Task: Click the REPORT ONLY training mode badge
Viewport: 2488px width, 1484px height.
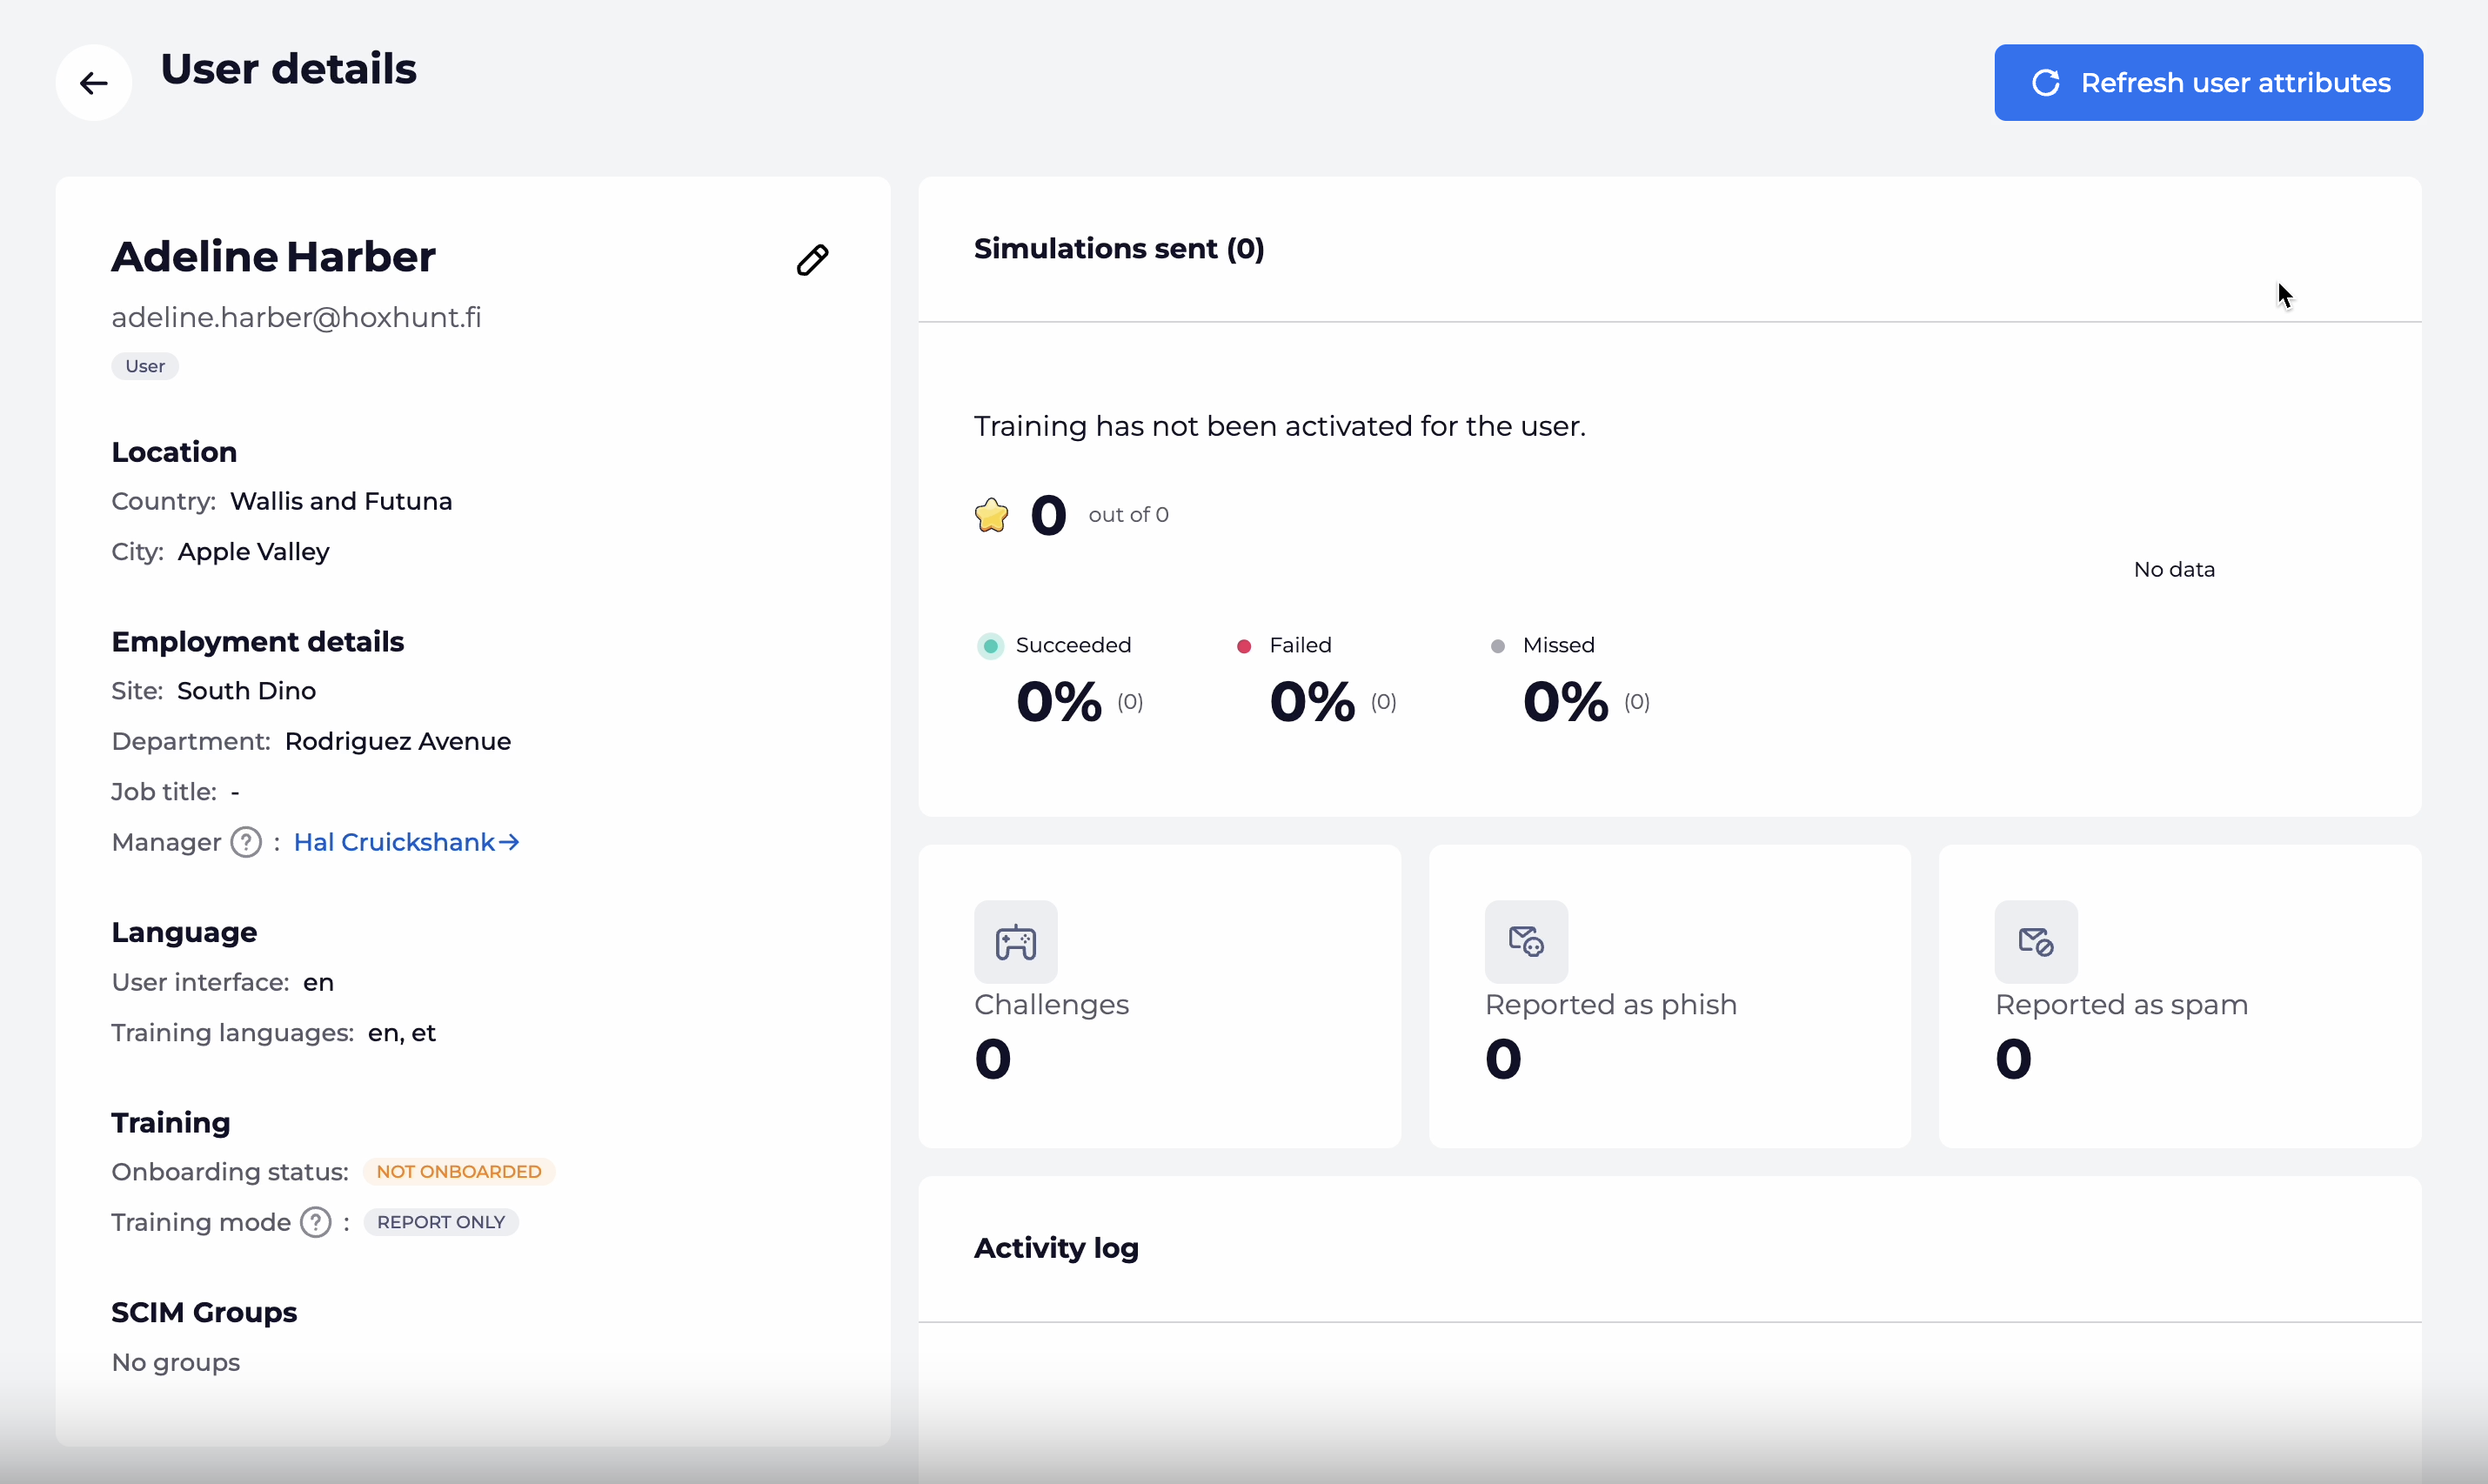Action: [440, 1222]
